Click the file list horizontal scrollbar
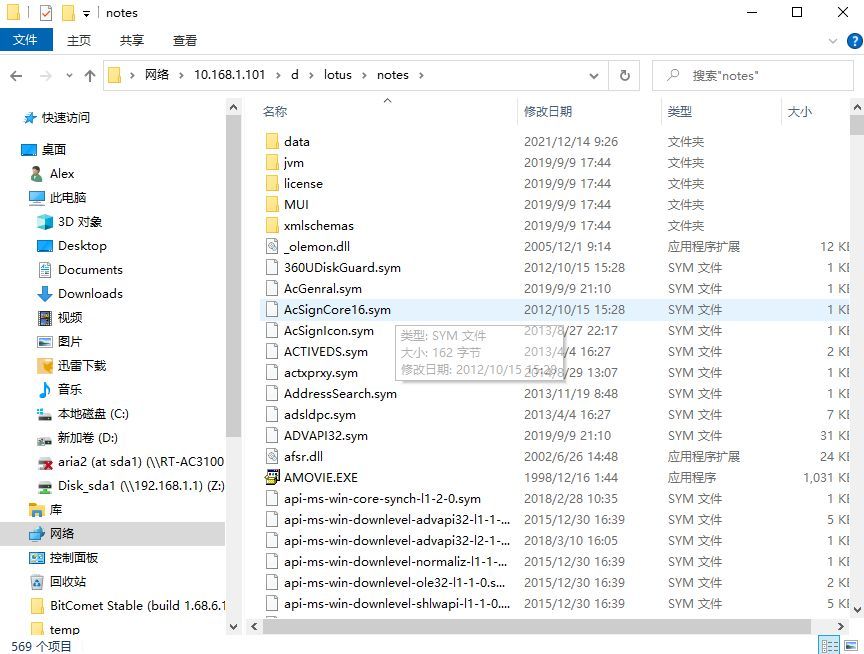Screen dimensions: 864x654 point(537,626)
